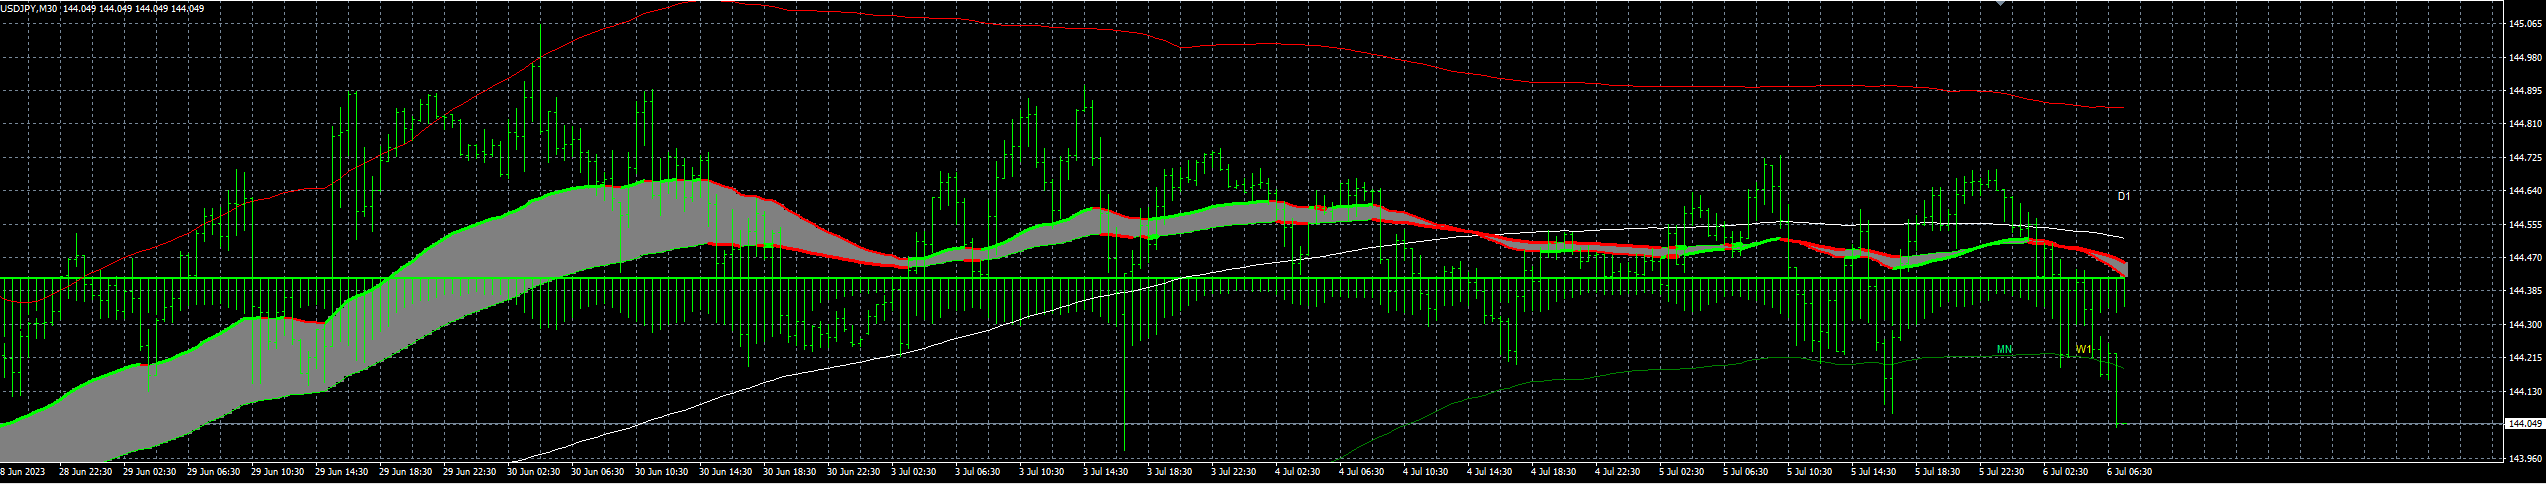
Task: Click time axis label 30 Jun 02:30
Action: click(533, 471)
